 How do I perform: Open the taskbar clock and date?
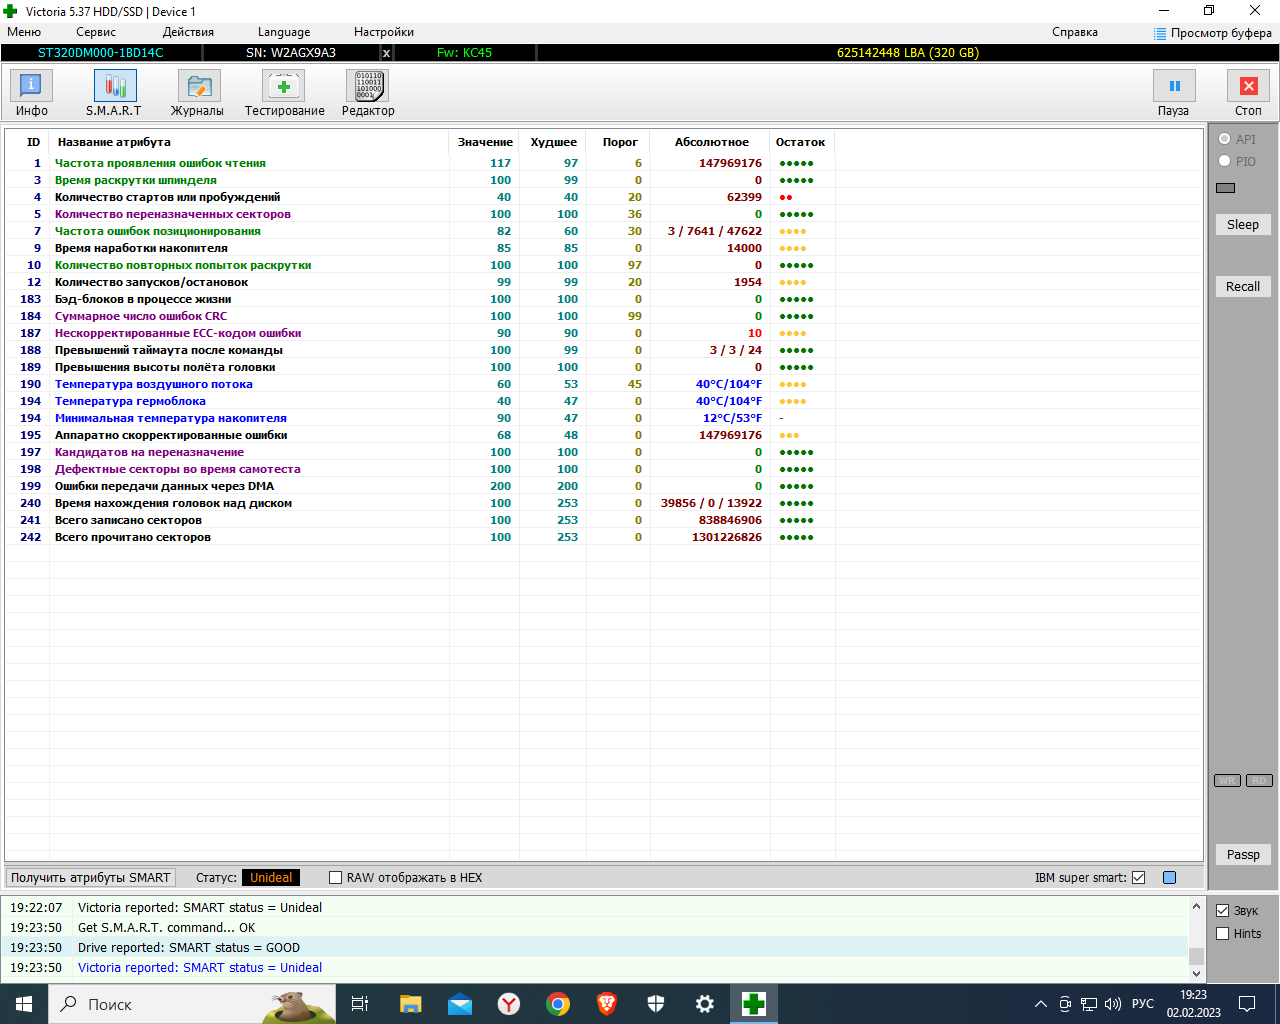coord(1193,1004)
